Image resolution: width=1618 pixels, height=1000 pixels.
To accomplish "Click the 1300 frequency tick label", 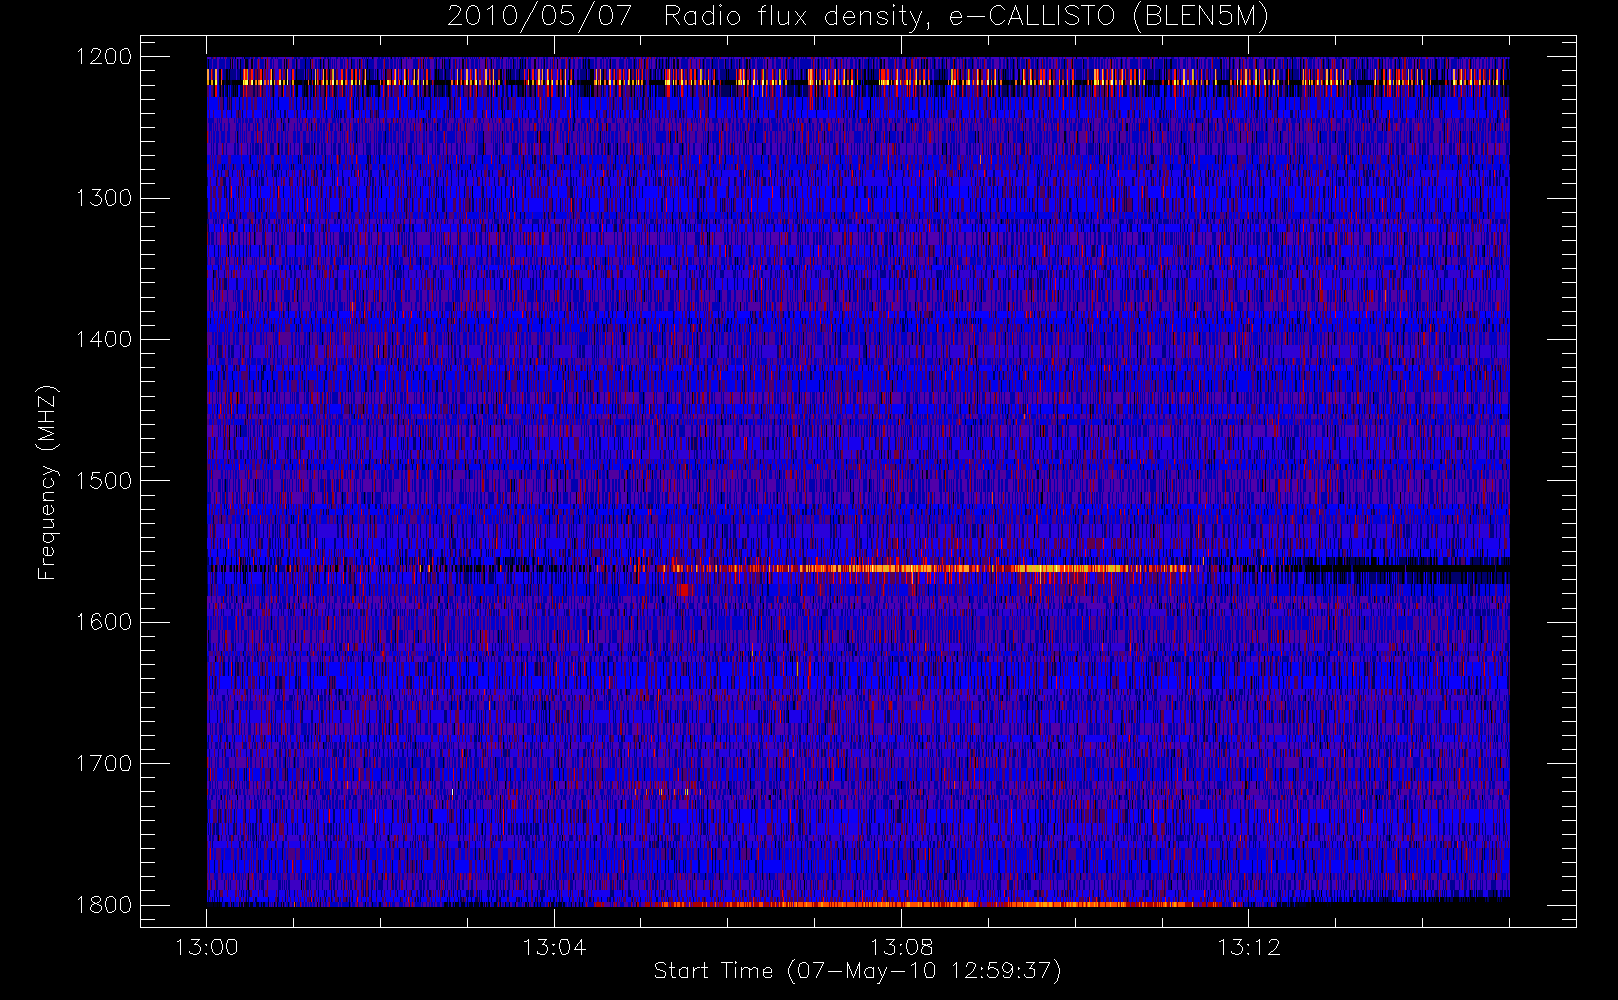I will 104,198.
